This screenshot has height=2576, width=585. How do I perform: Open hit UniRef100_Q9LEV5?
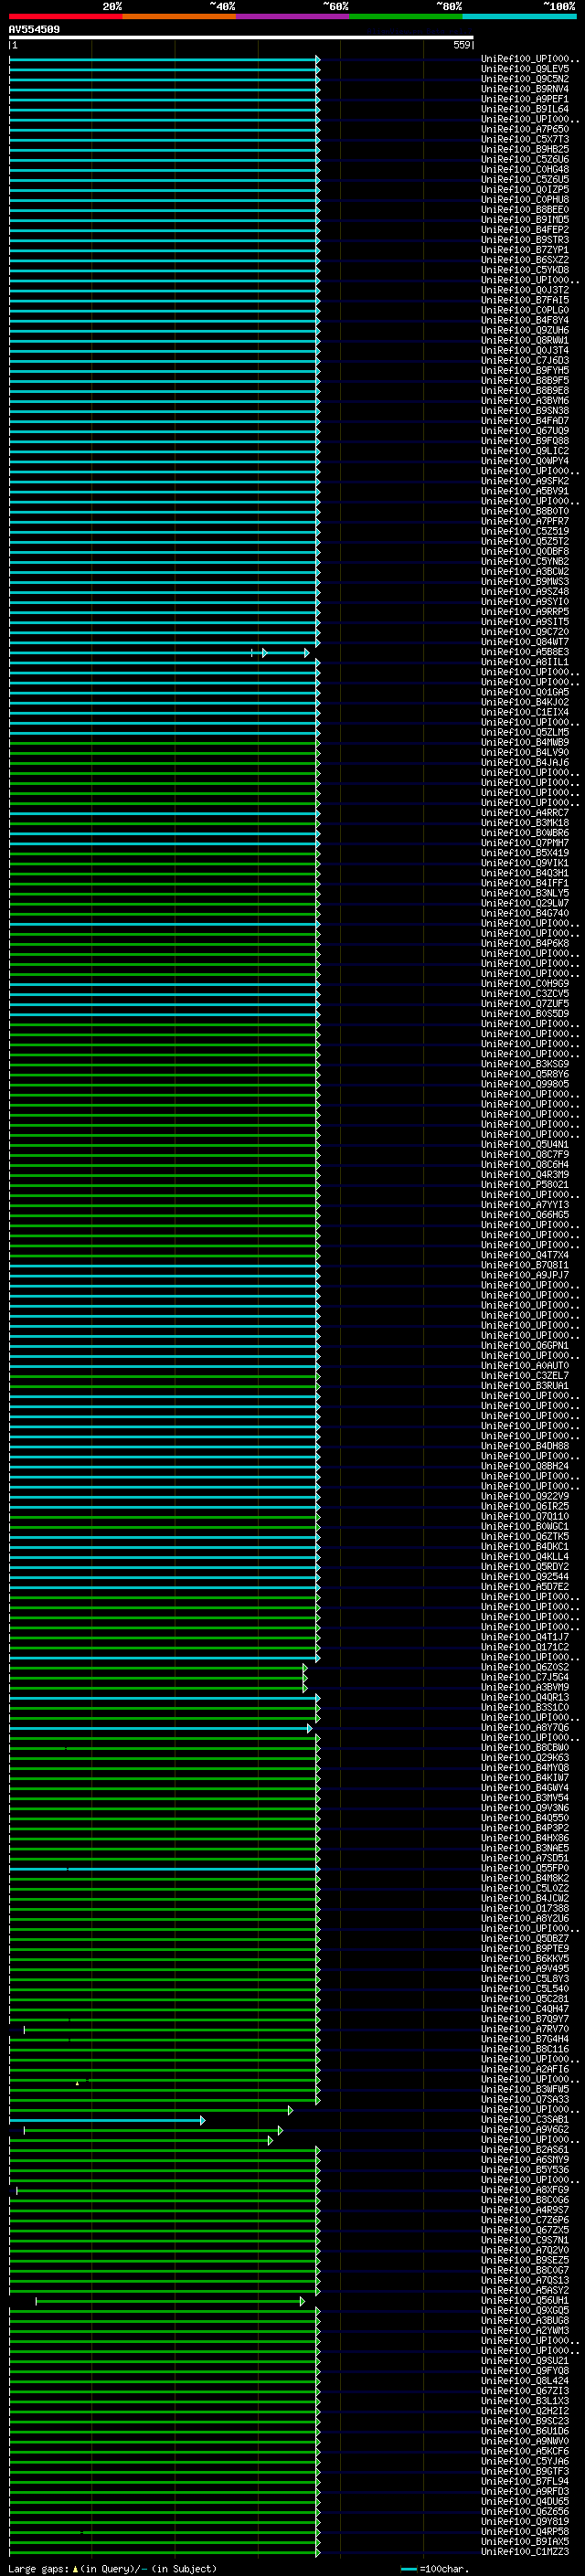524,69
